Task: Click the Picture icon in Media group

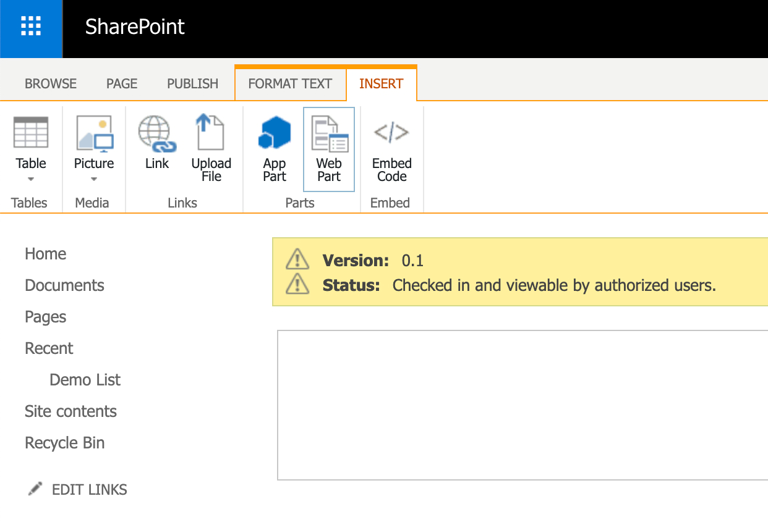Action: pyautogui.click(x=95, y=133)
